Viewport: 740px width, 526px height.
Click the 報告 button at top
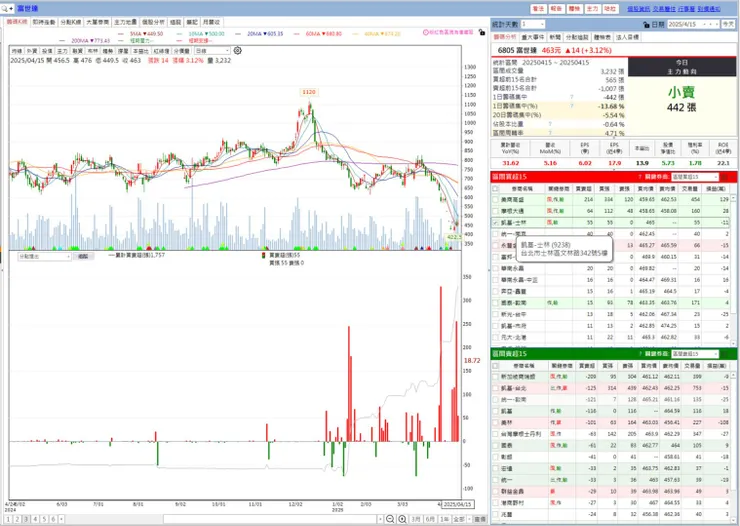[556, 9]
